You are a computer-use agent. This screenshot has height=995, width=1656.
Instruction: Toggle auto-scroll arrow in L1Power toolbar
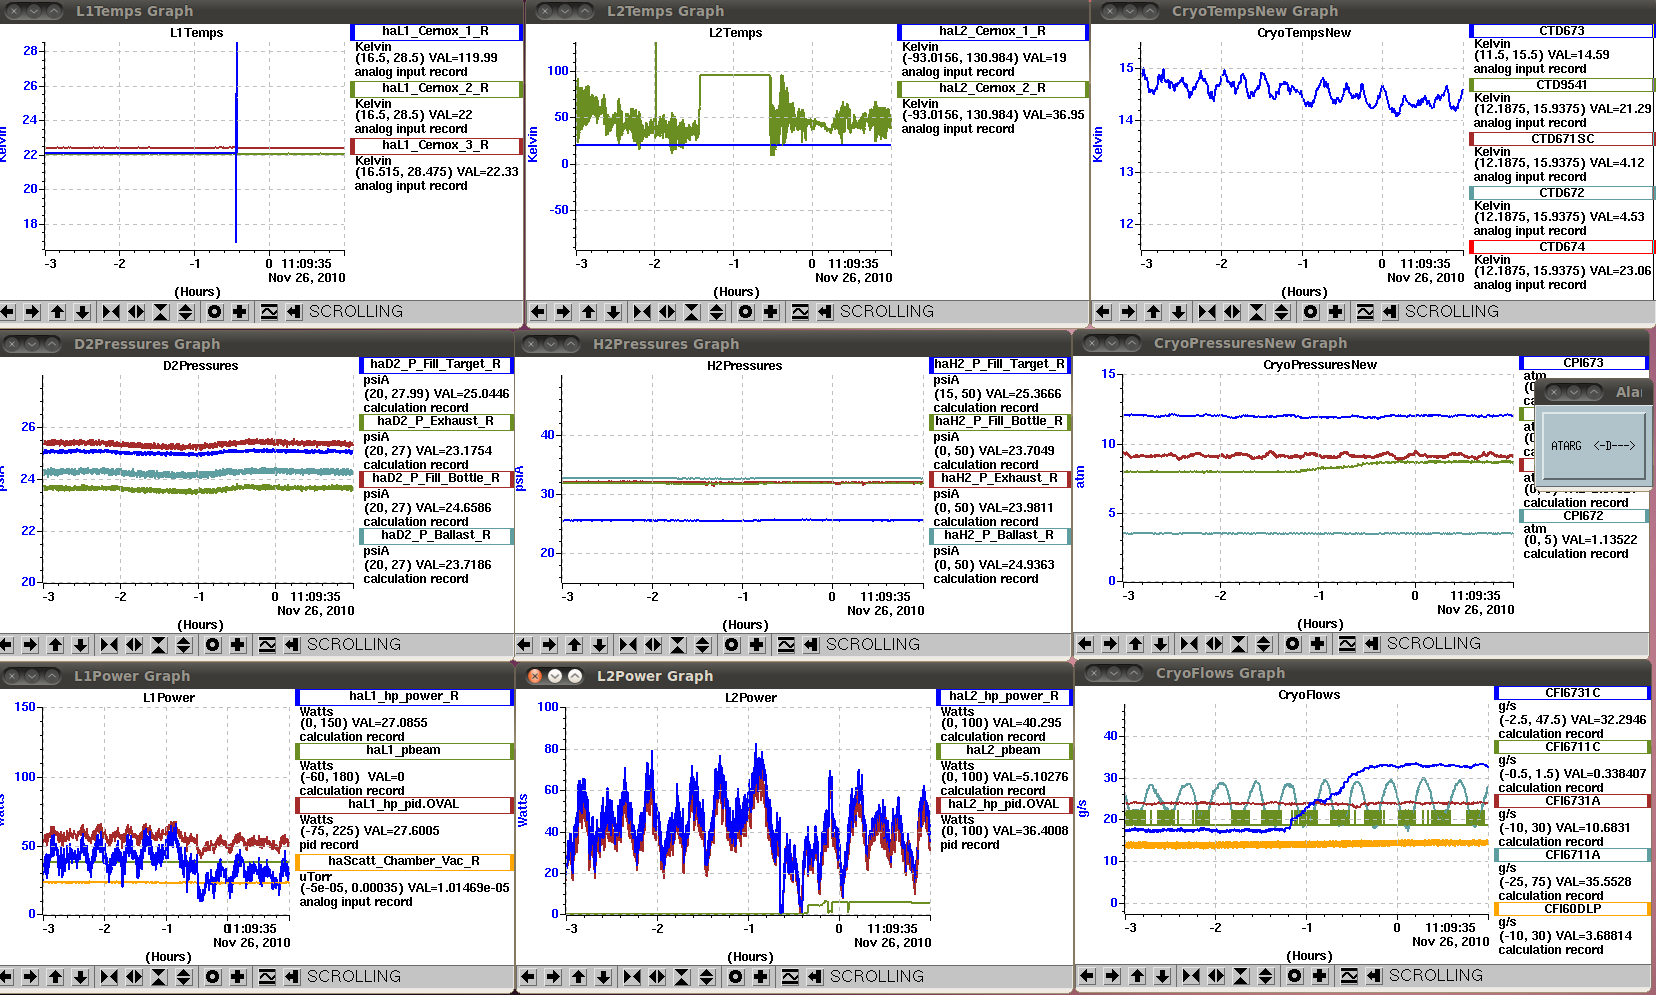(x=292, y=977)
